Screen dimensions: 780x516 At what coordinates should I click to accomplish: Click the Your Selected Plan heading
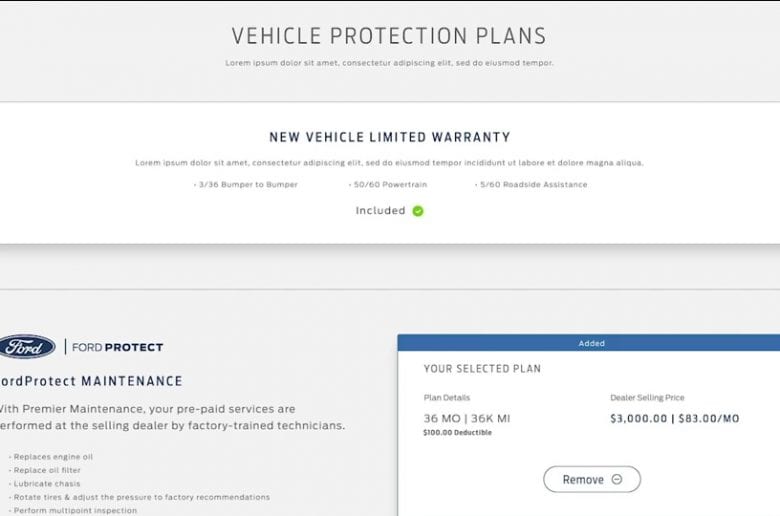(x=483, y=369)
